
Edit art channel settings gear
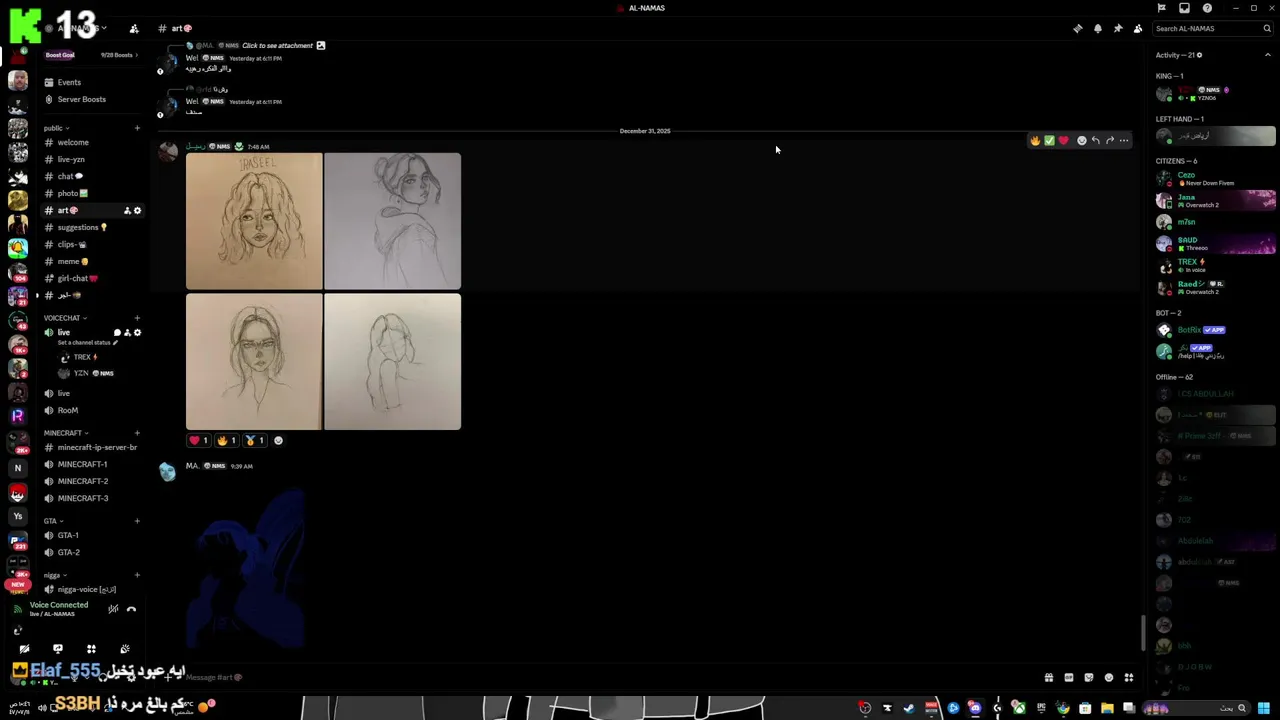[x=138, y=210]
